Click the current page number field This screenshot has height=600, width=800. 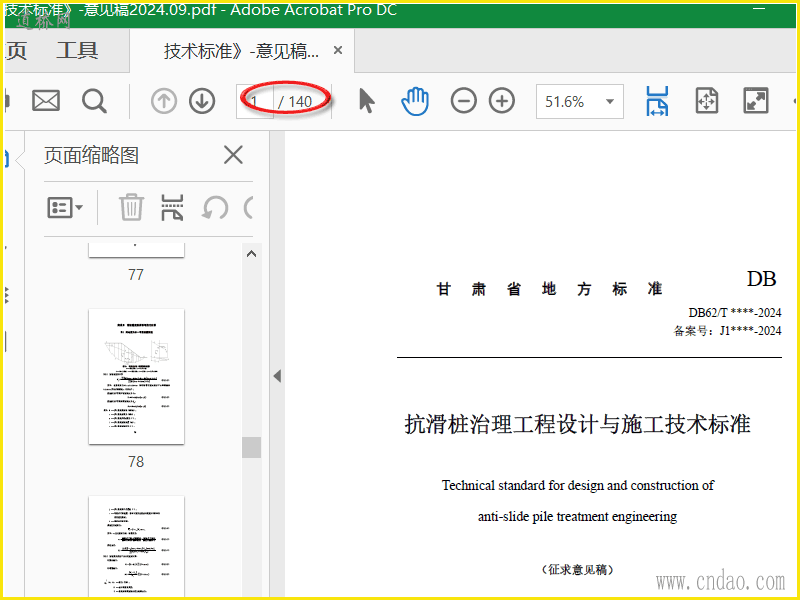pyautogui.click(x=255, y=102)
